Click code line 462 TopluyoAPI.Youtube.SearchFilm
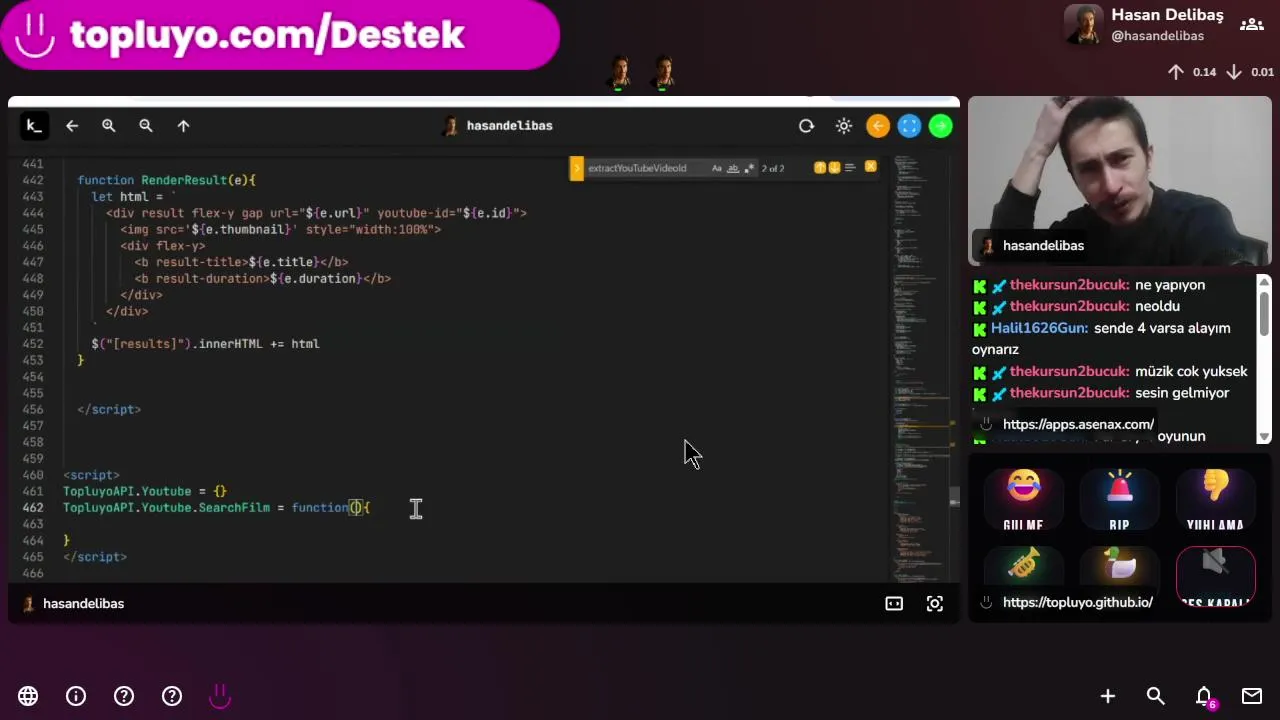 [x=216, y=508]
